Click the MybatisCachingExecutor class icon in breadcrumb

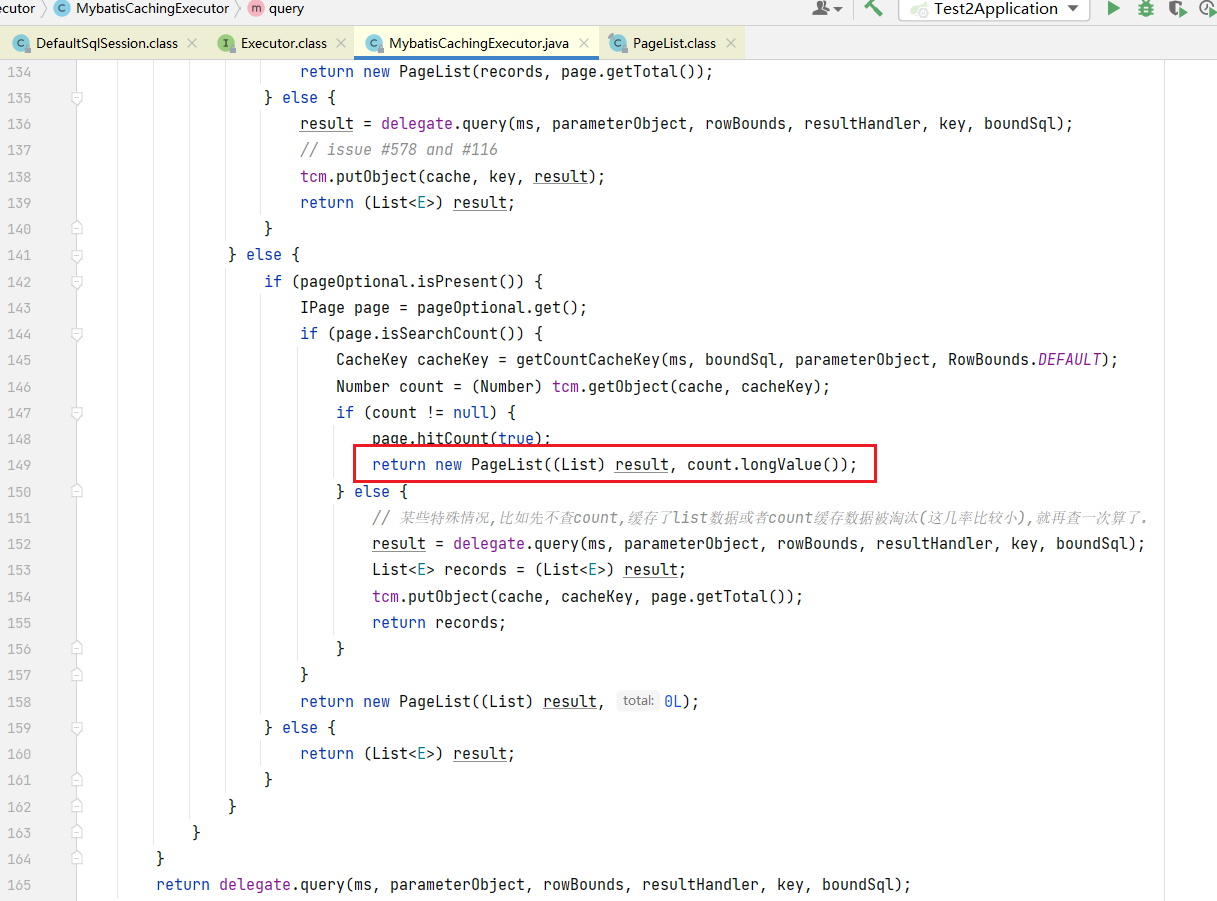62,9
